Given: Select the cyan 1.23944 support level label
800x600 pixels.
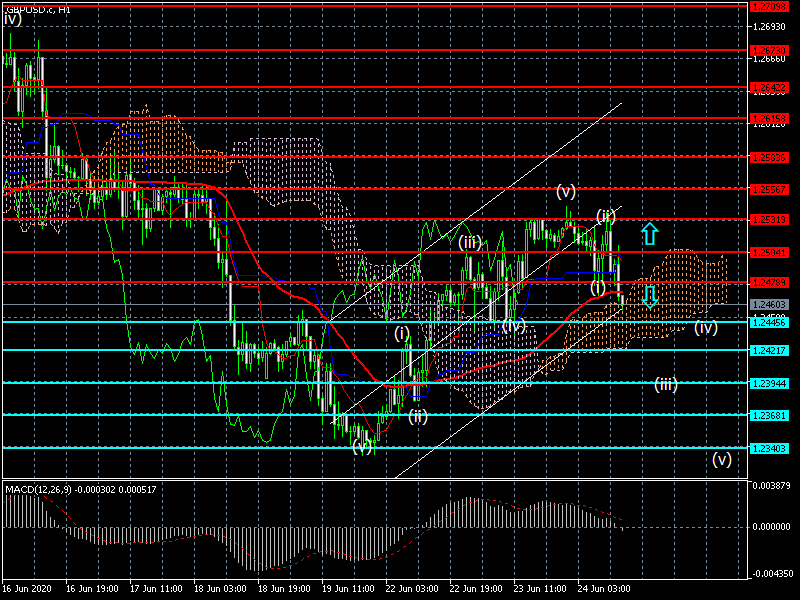Looking at the screenshot, I should coord(769,383).
